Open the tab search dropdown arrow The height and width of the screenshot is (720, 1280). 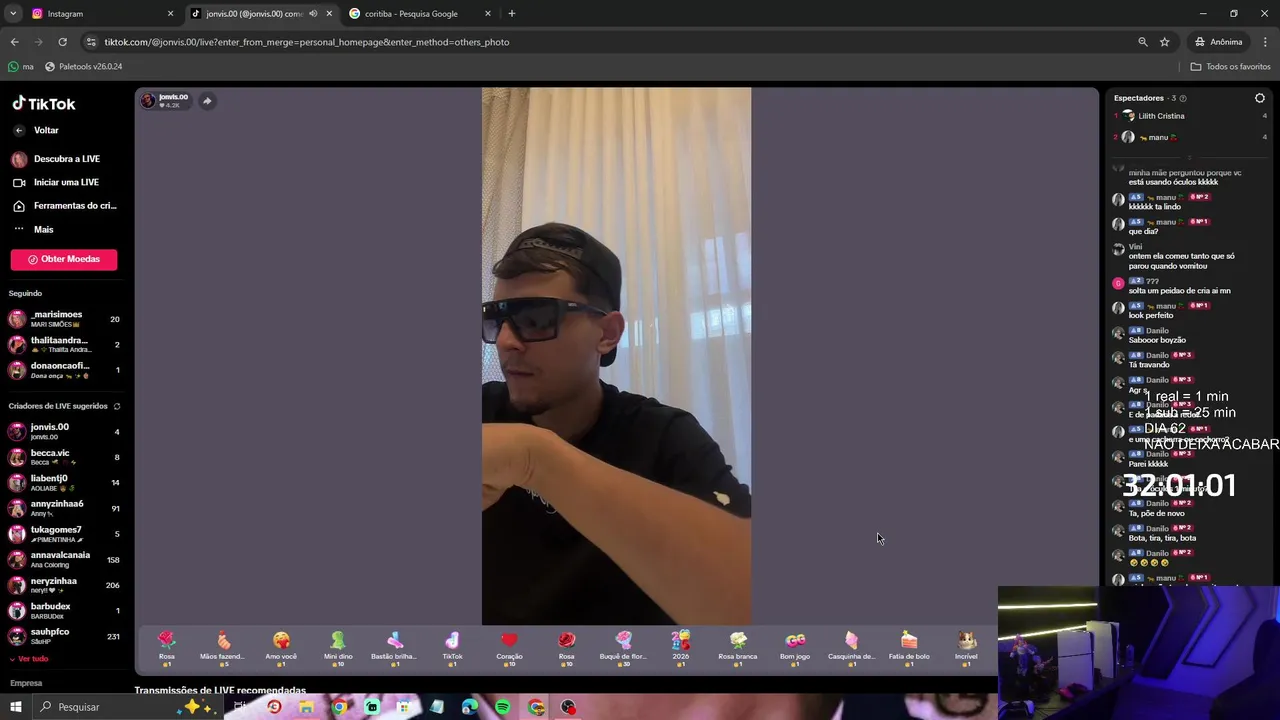click(x=13, y=14)
